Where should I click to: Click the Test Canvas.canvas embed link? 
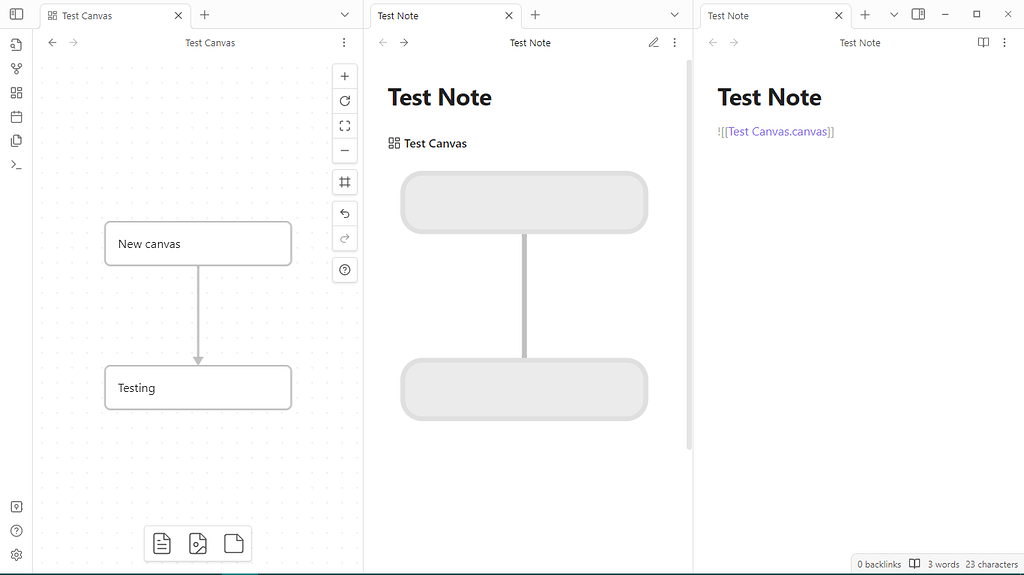[x=778, y=132]
